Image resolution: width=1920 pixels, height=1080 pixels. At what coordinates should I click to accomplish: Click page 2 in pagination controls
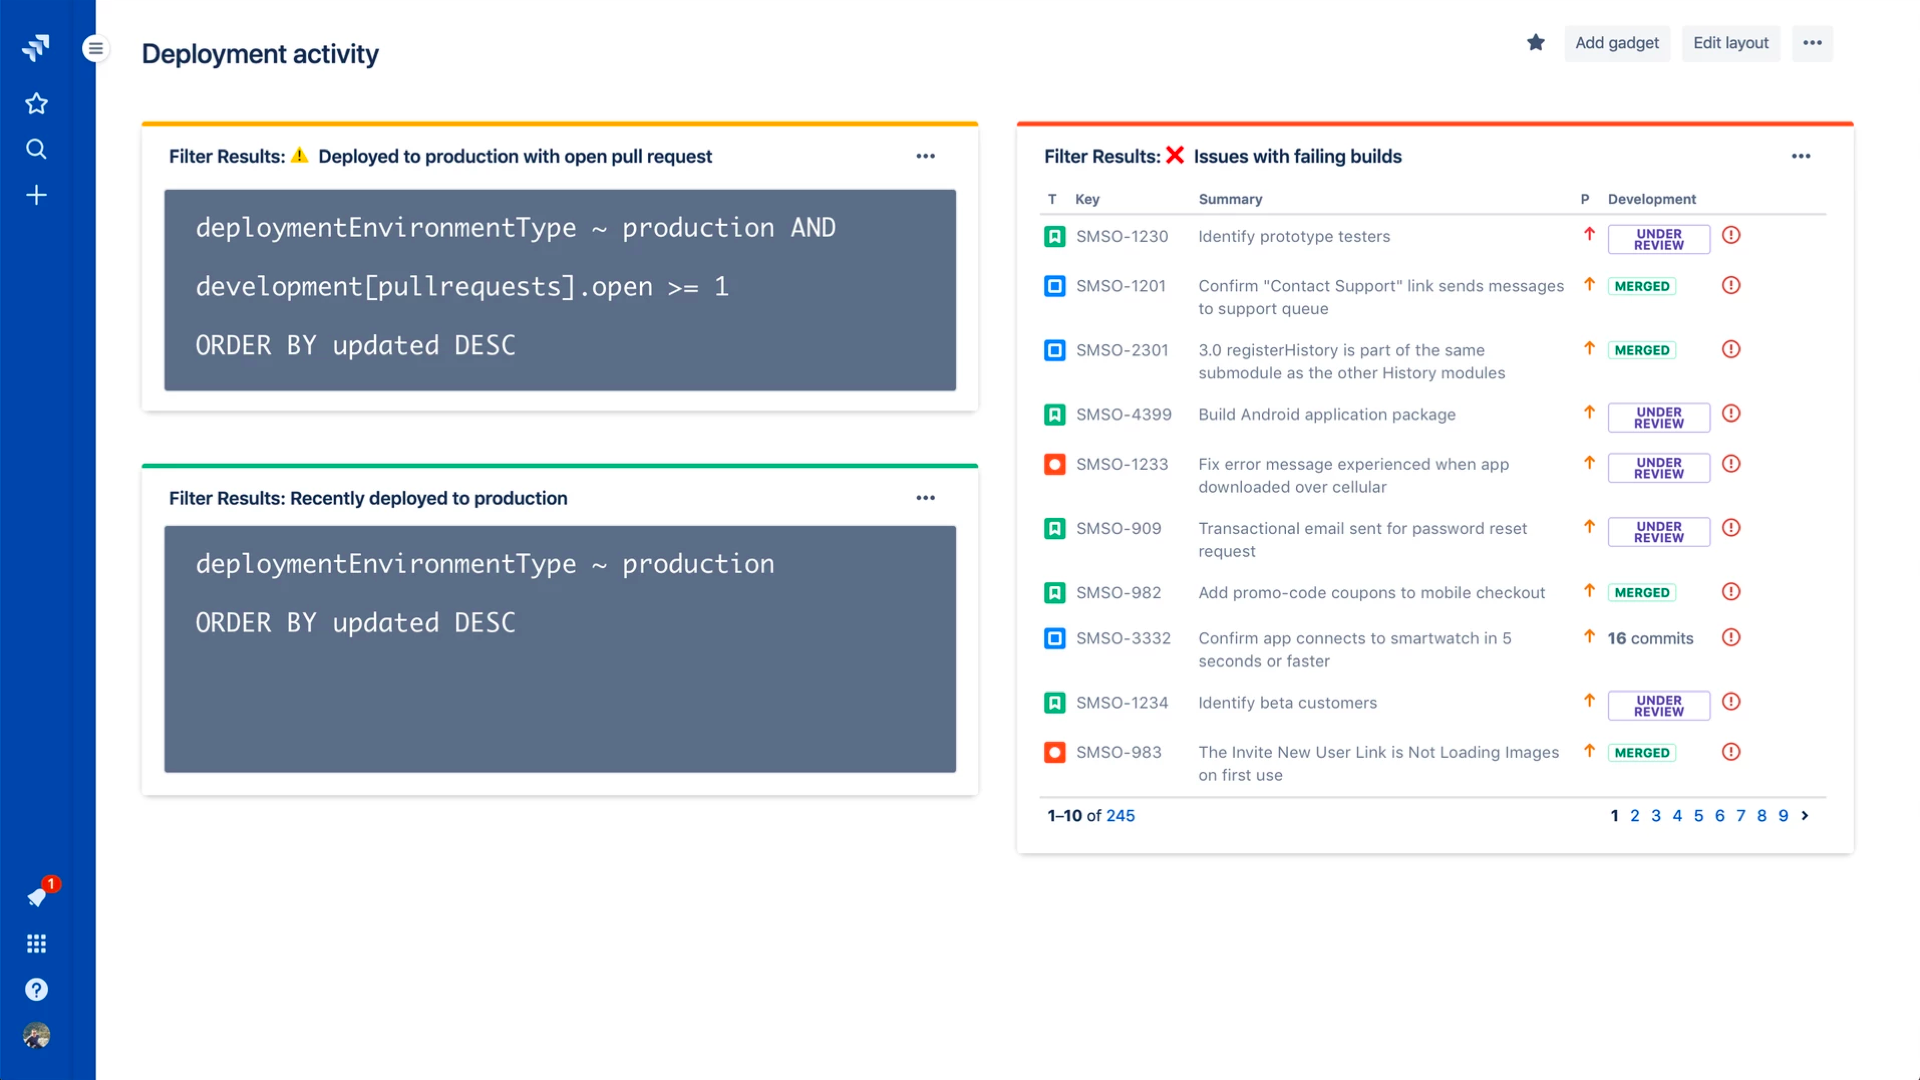click(x=1635, y=815)
